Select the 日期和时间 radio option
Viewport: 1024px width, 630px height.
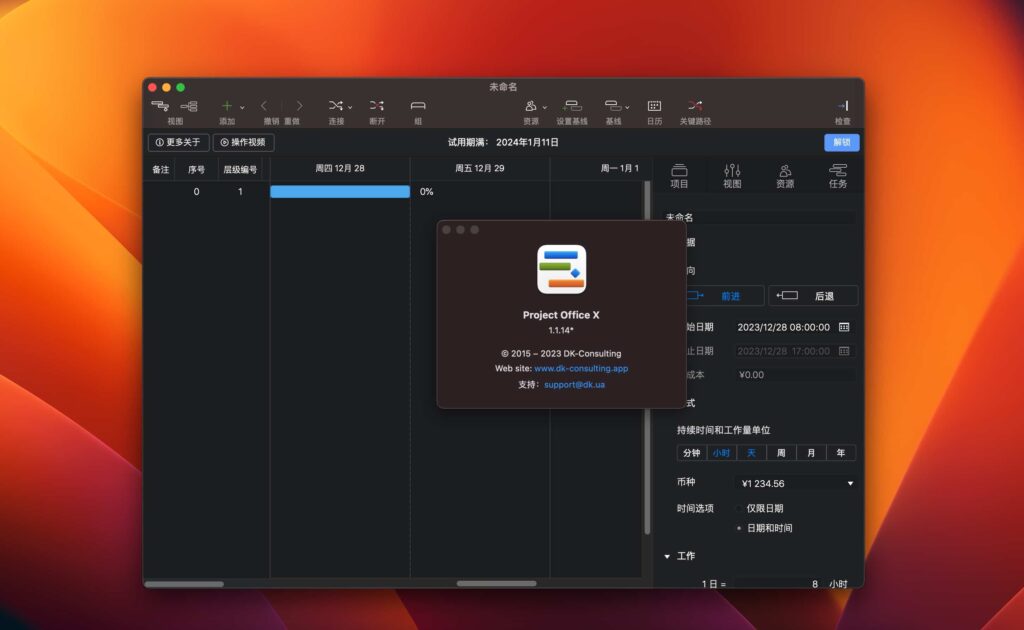(737, 527)
